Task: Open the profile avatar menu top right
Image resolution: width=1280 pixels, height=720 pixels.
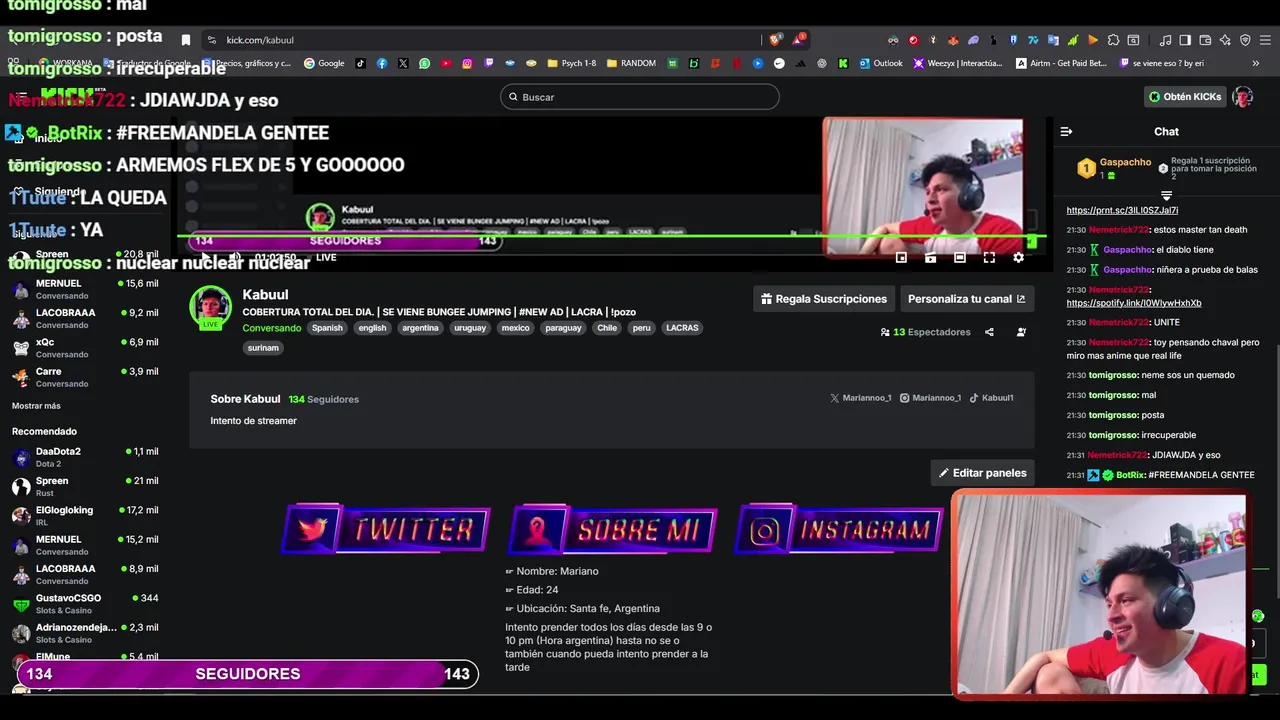Action: coord(1242,97)
